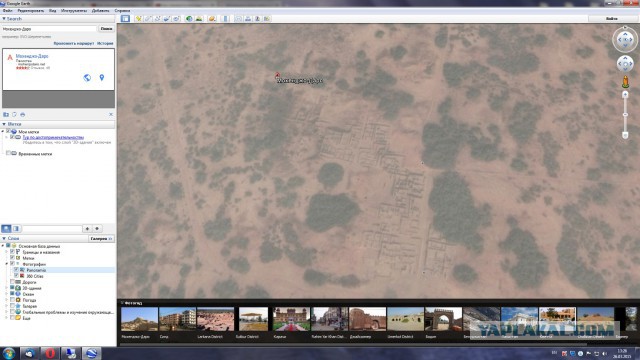Collapse the Основная база данных node
This screenshot has height=360, width=640.
(3, 246)
